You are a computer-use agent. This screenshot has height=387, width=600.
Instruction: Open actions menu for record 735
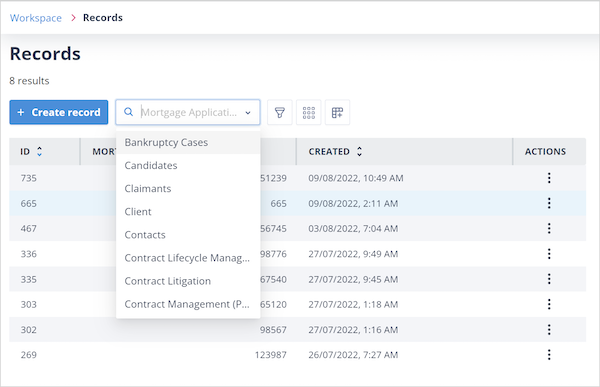pyautogui.click(x=549, y=178)
